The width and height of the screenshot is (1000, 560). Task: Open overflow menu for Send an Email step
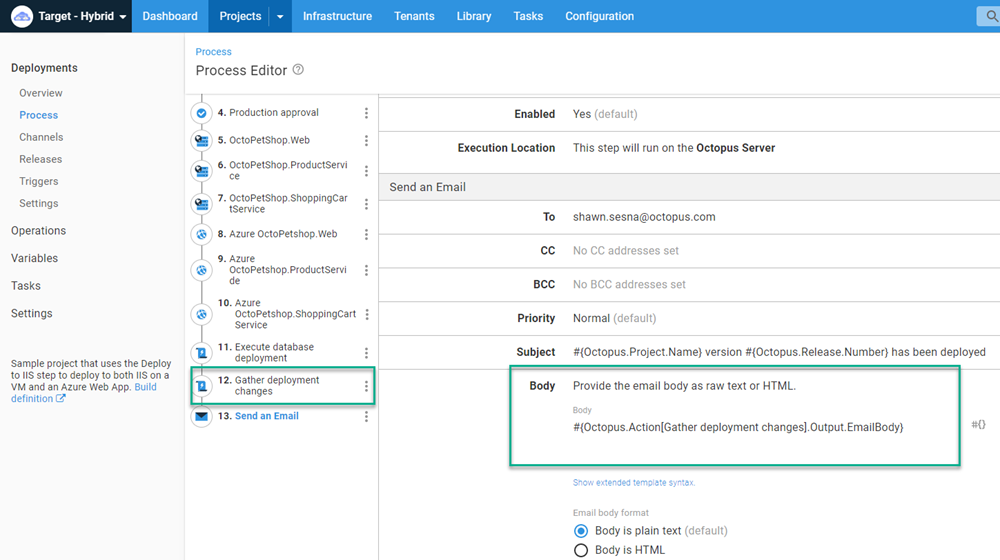pos(366,417)
